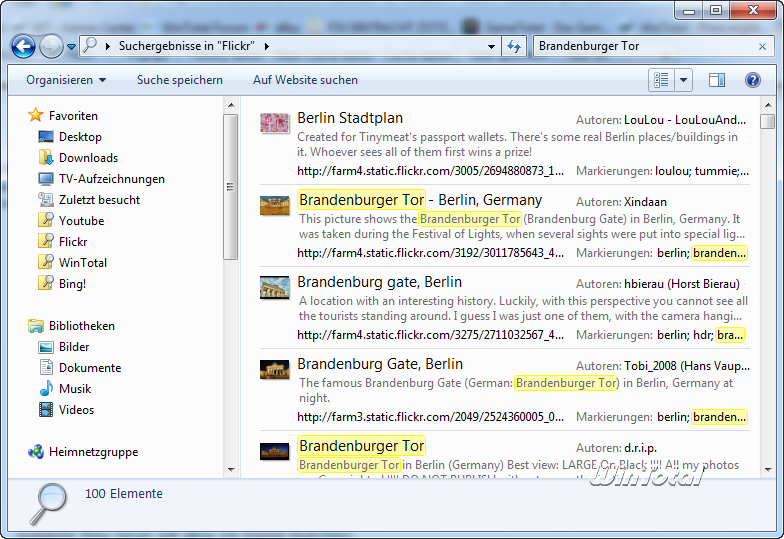Open the Musik library
The height and width of the screenshot is (539, 784).
tap(74, 389)
